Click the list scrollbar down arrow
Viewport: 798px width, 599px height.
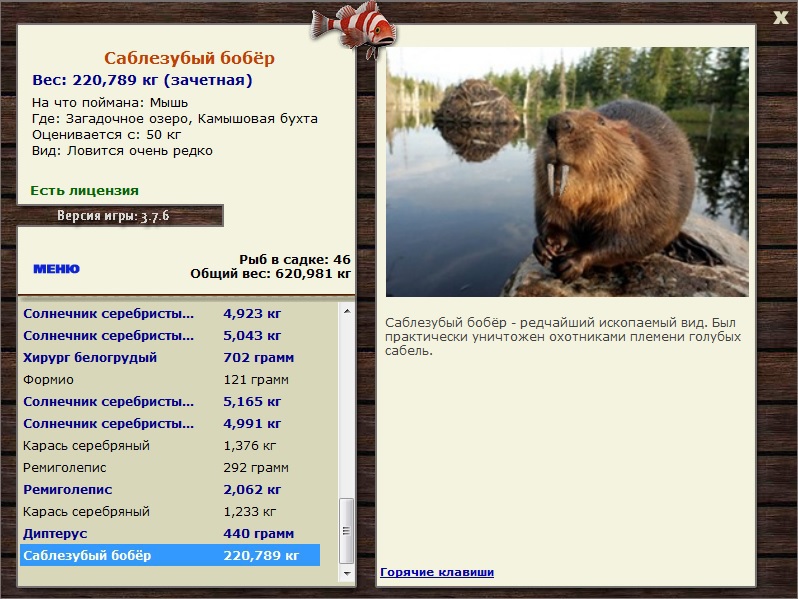[347, 573]
